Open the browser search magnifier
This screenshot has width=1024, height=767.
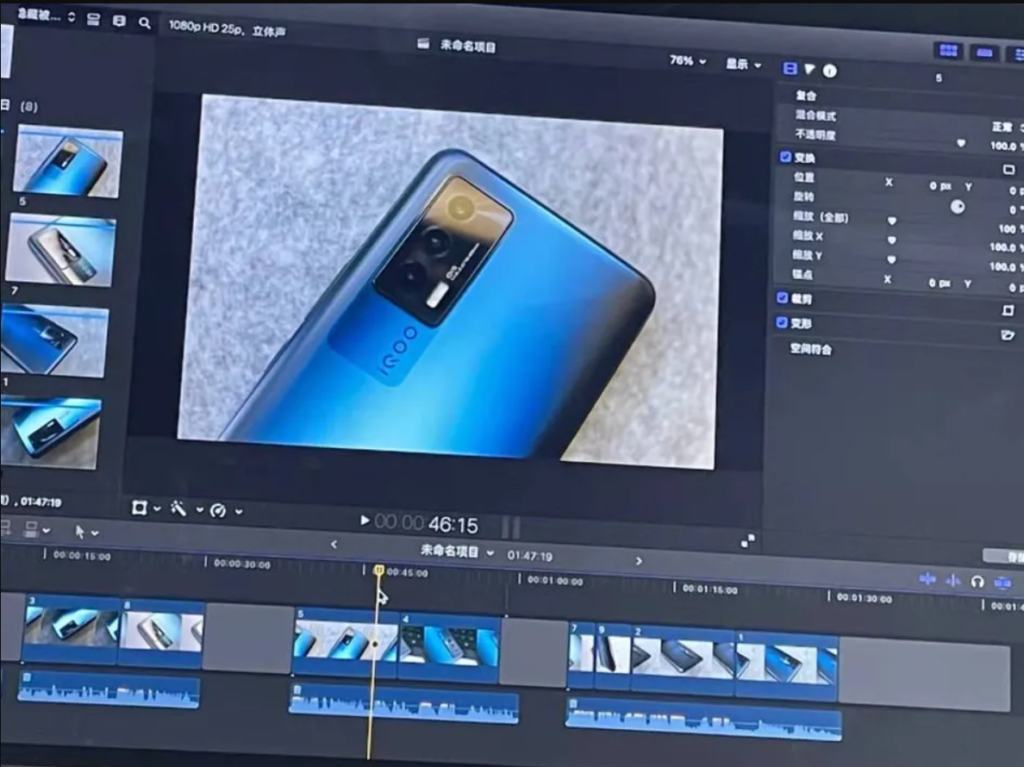(x=144, y=24)
